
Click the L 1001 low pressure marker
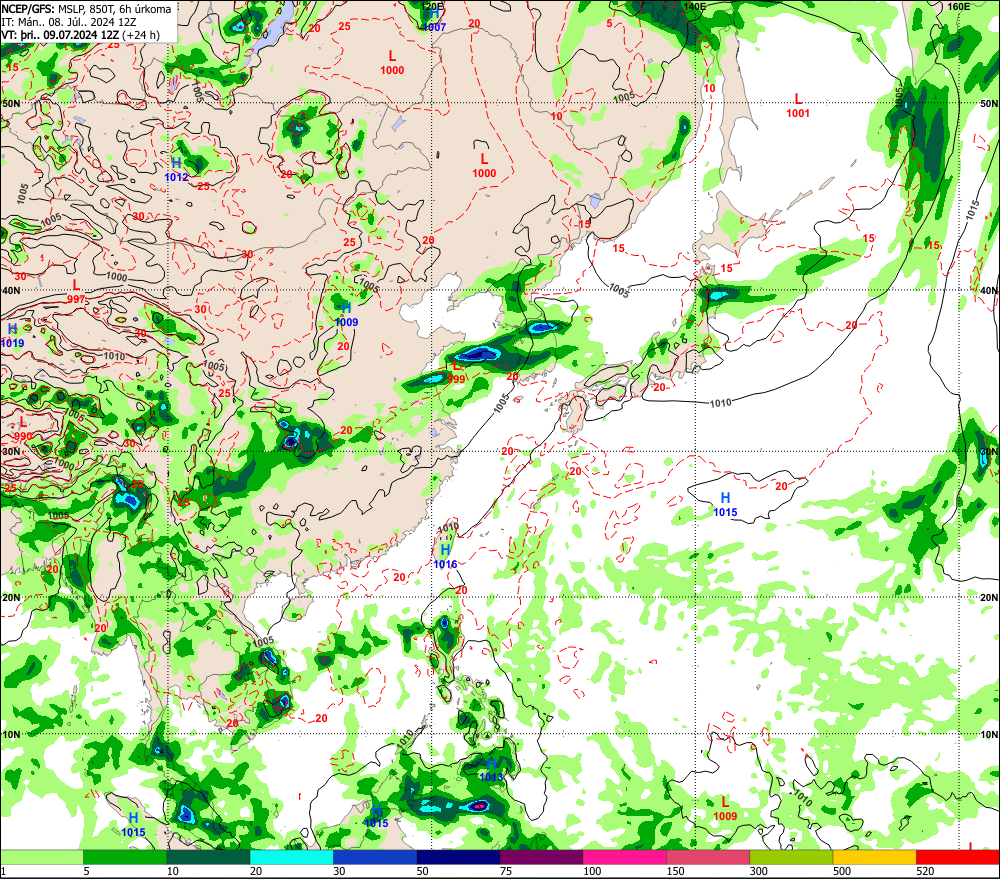coord(798,106)
